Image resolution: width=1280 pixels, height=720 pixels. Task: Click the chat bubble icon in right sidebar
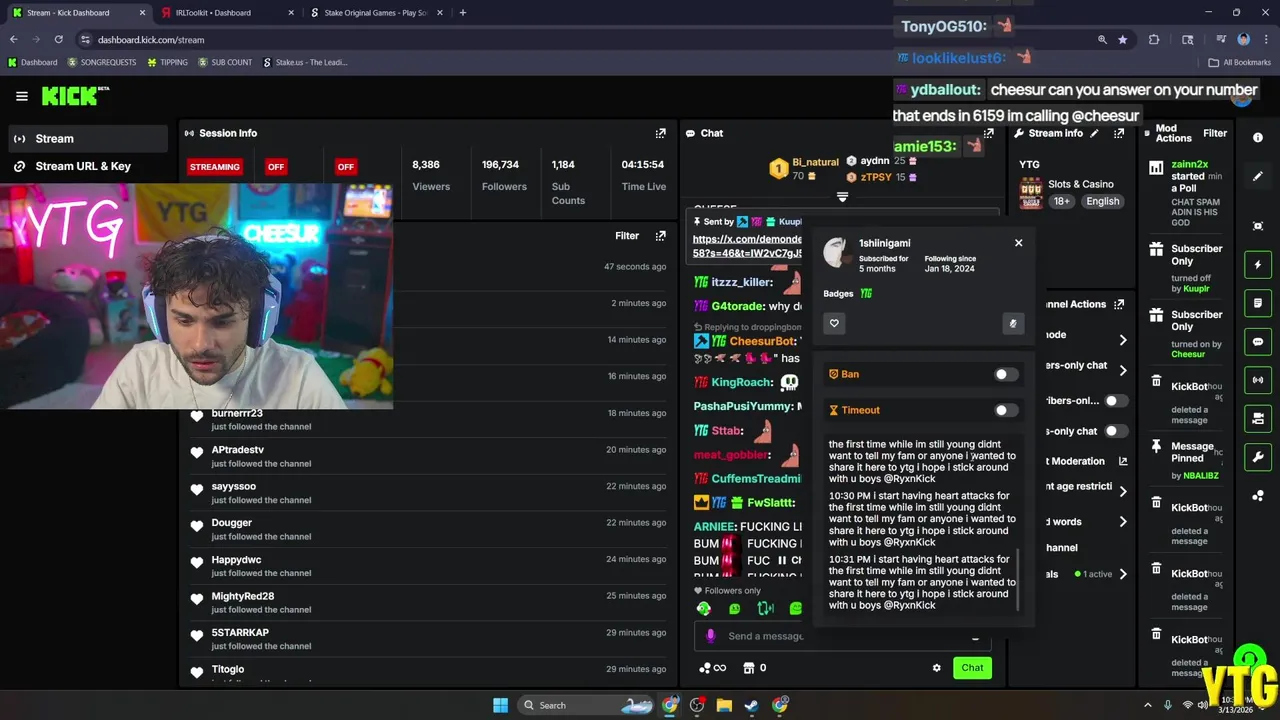(1258, 342)
